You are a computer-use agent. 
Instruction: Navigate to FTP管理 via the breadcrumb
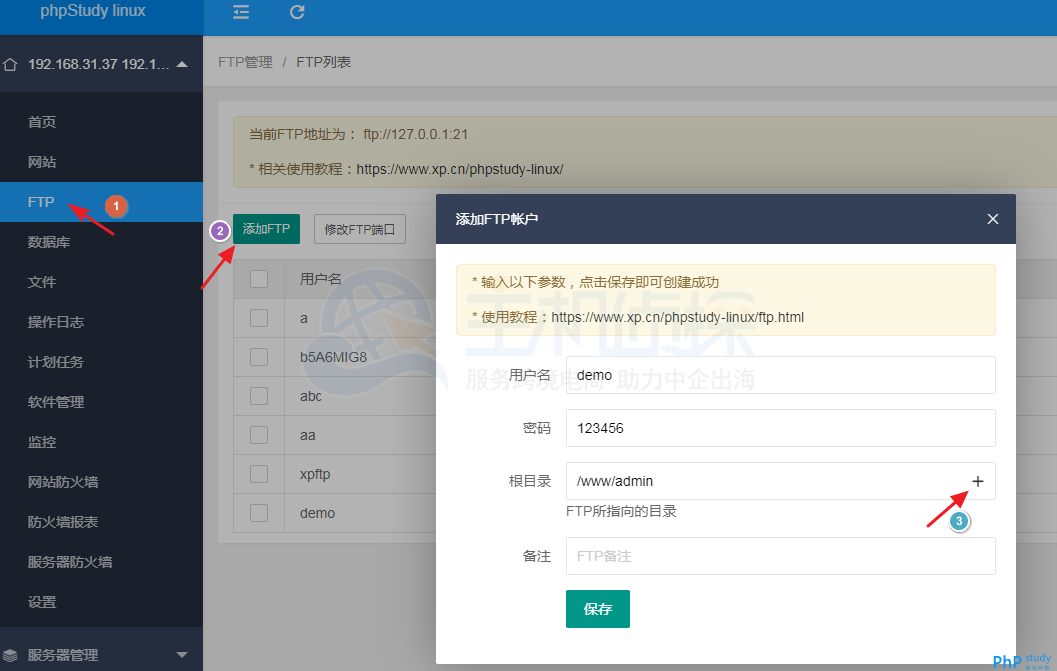point(244,61)
